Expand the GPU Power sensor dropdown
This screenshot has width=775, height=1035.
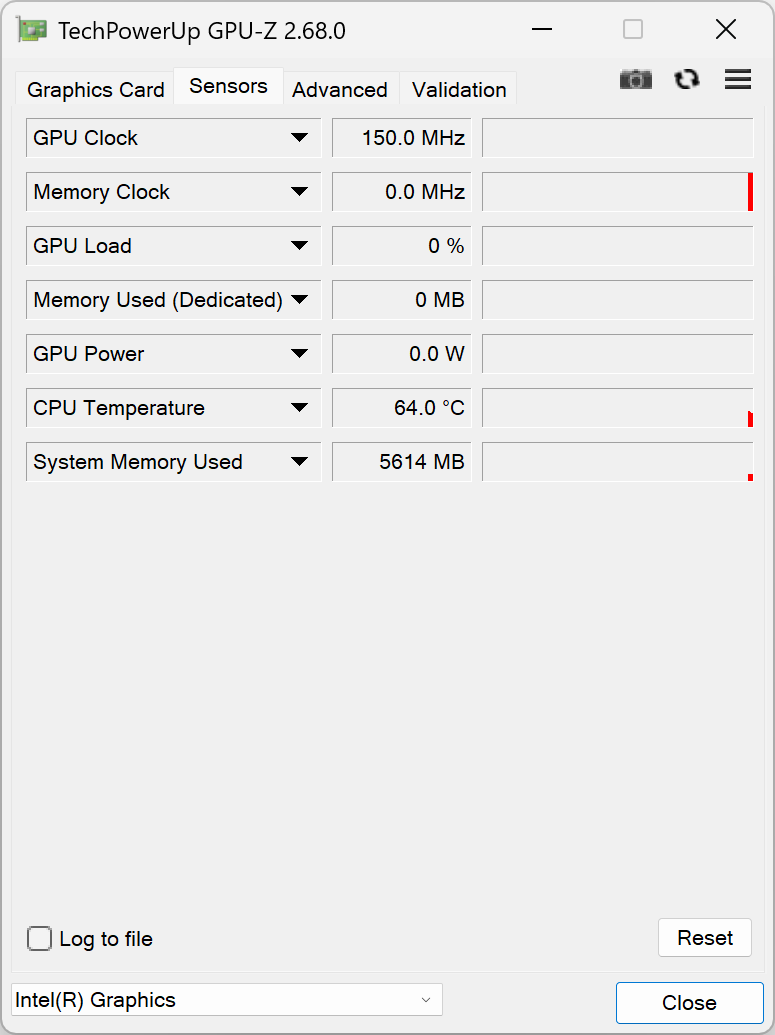click(x=299, y=354)
